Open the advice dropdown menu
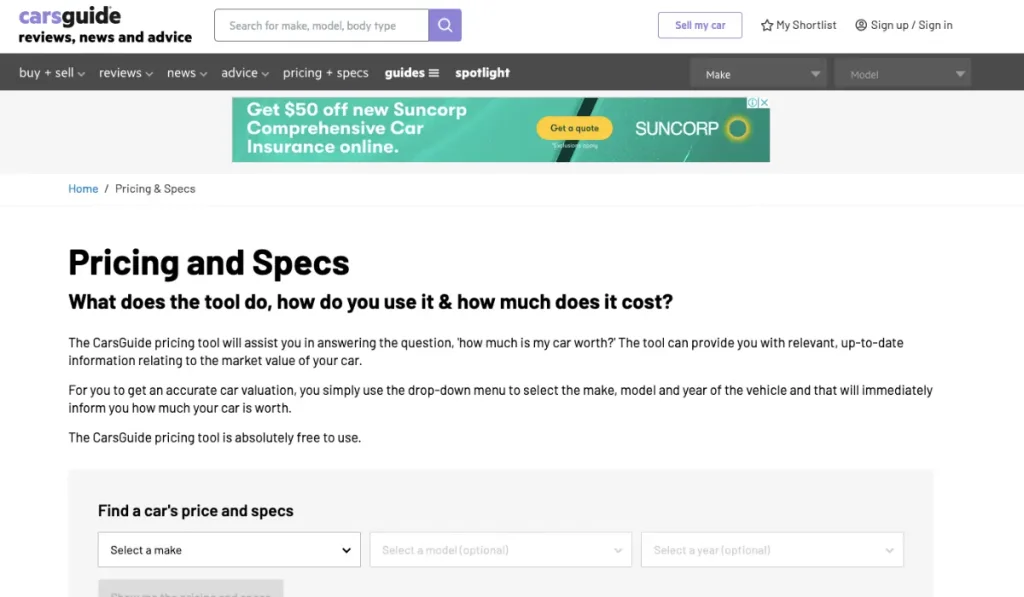This screenshot has width=1024, height=597. pyautogui.click(x=245, y=73)
